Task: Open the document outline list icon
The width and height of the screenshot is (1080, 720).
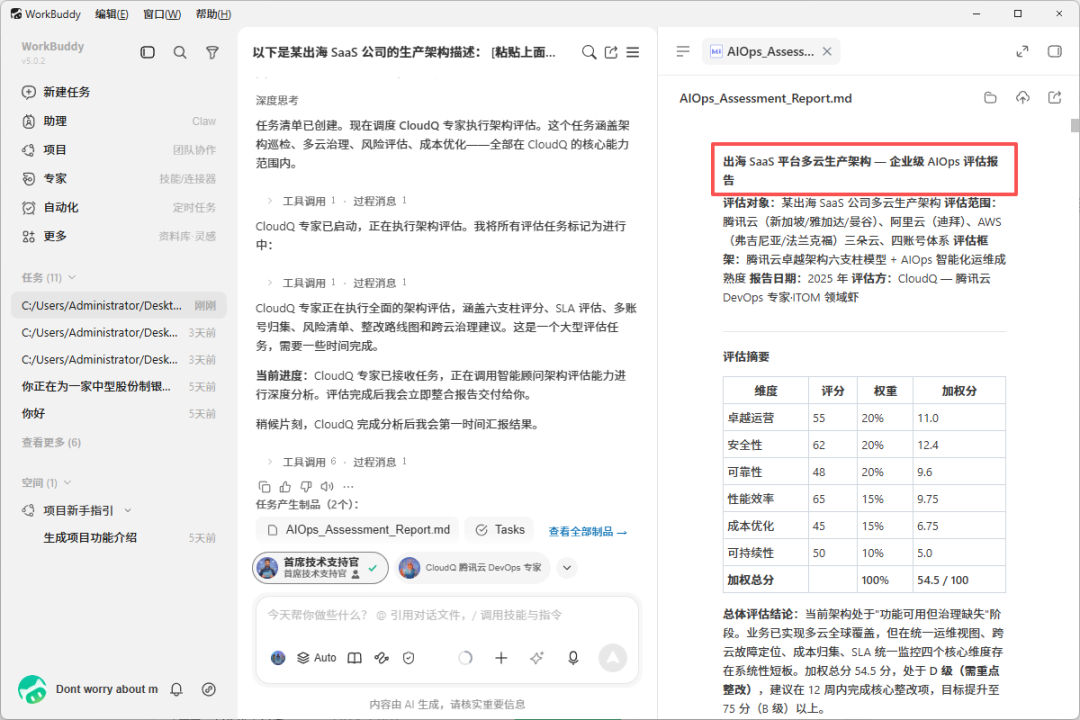Action: 683,51
